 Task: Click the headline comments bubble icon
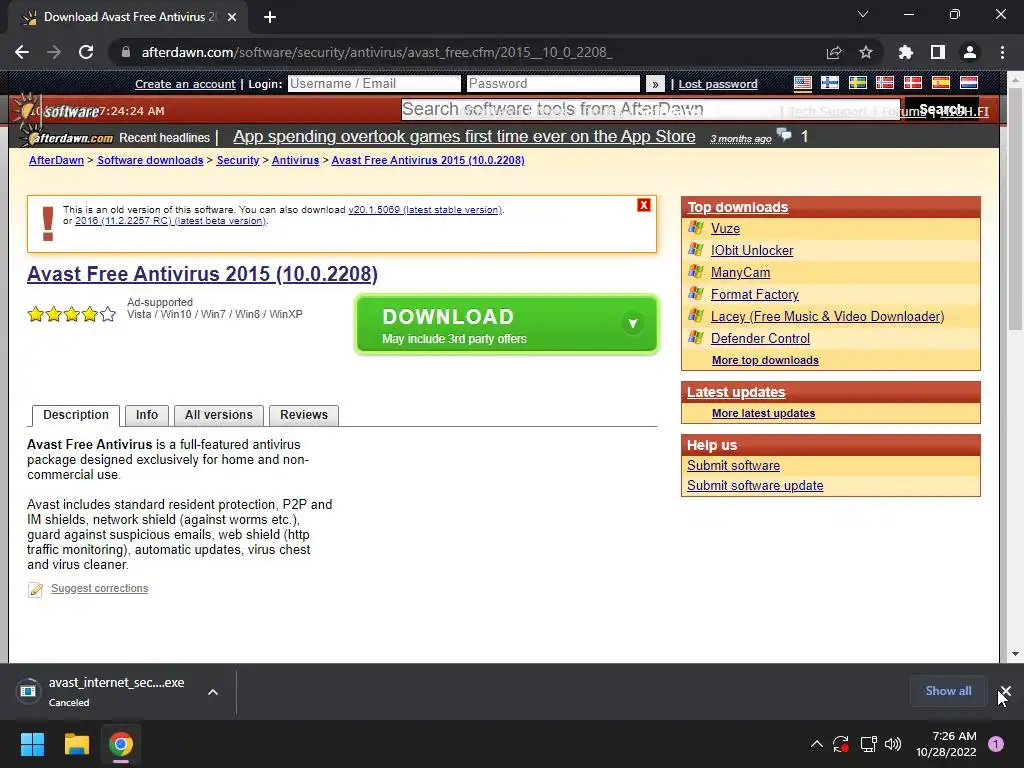(784, 136)
